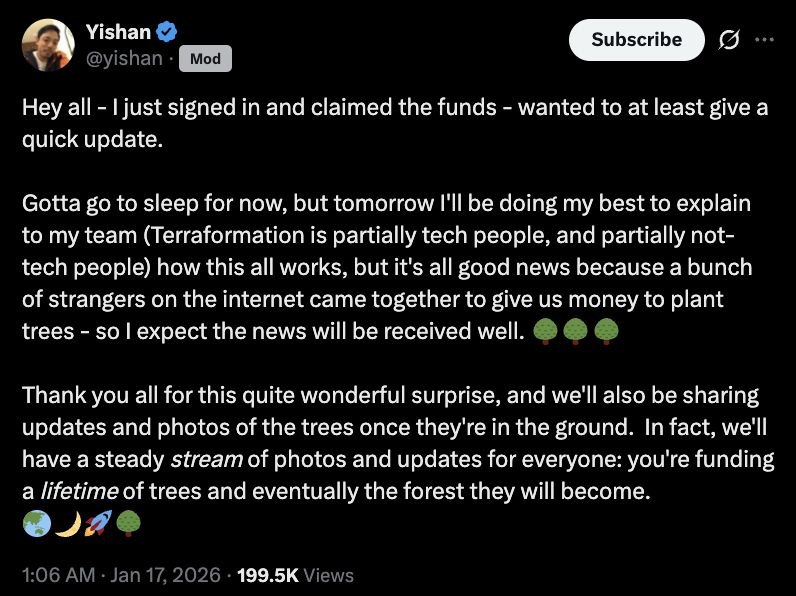Click last tree emoji of the three
The height and width of the screenshot is (596, 796).
607,330
